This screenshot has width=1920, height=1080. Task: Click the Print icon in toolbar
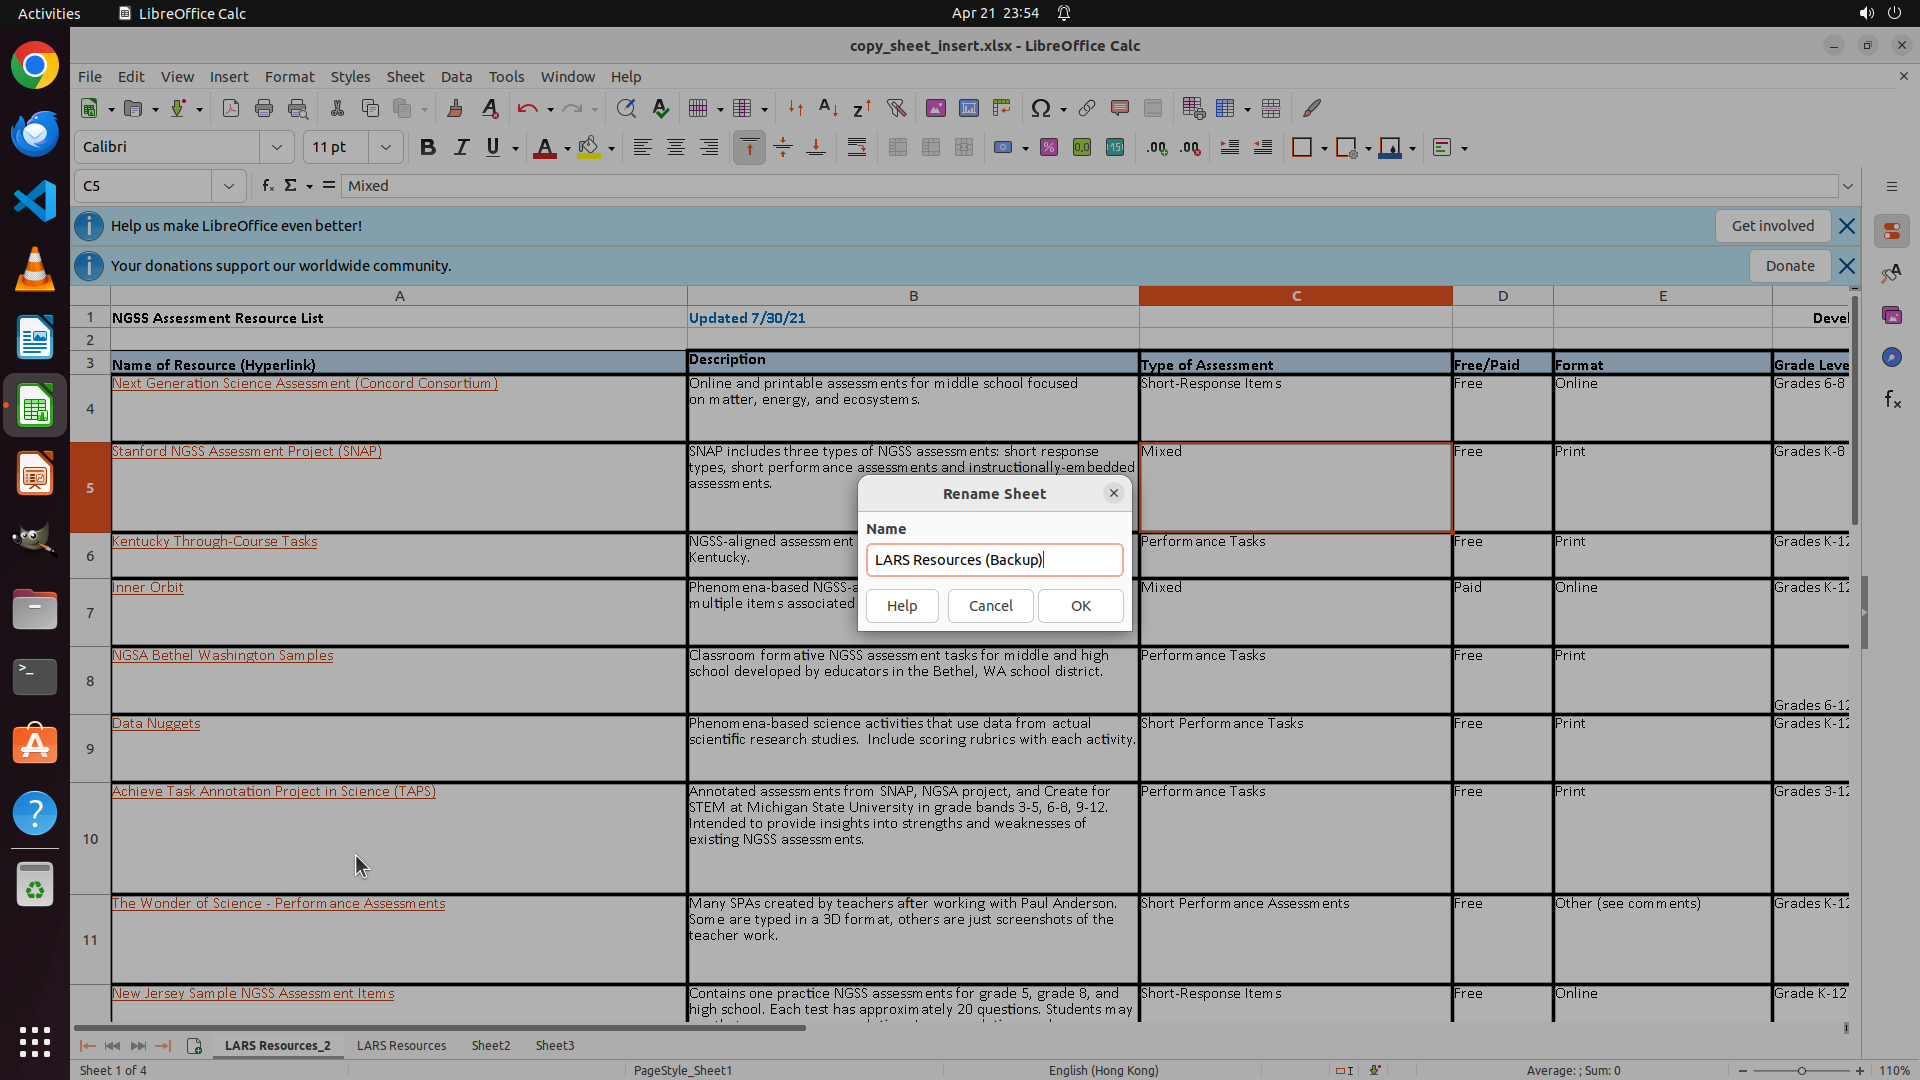(264, 108)
